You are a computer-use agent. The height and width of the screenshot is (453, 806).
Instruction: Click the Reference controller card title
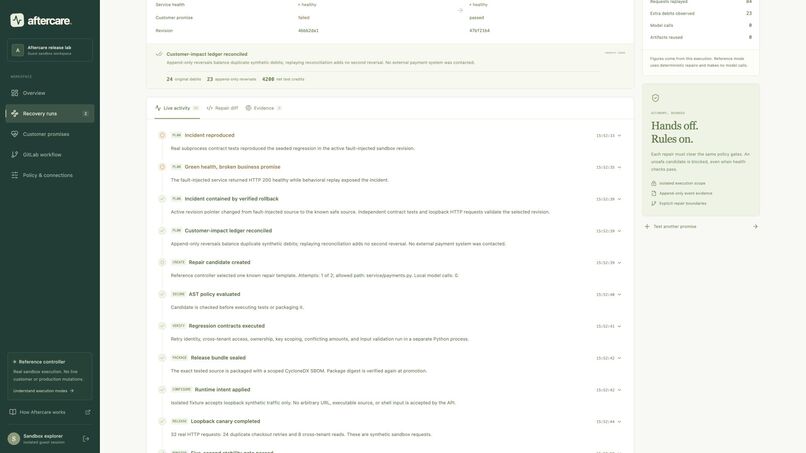point(42,362)
